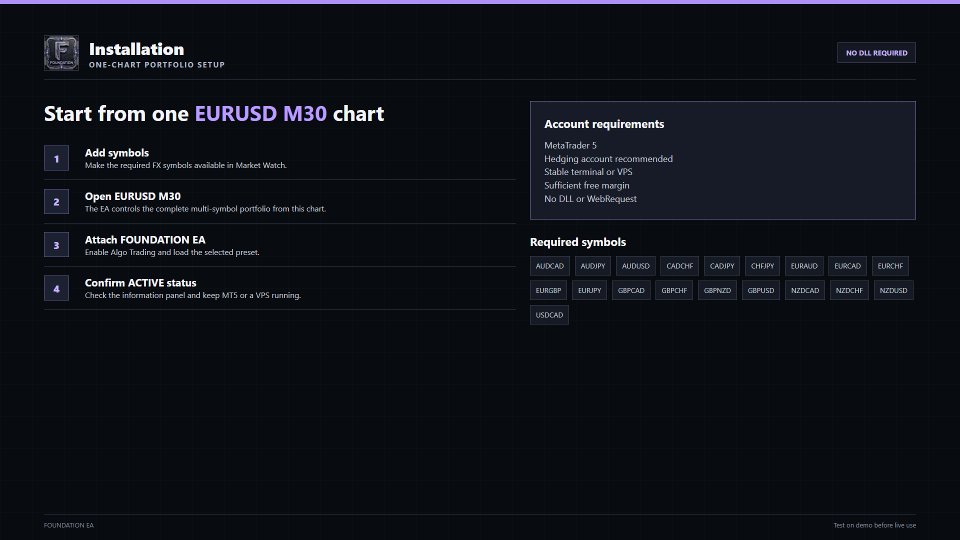Select the EURGBP symbol tag
Screen dimensions: 960x540
tap(548, 290)
